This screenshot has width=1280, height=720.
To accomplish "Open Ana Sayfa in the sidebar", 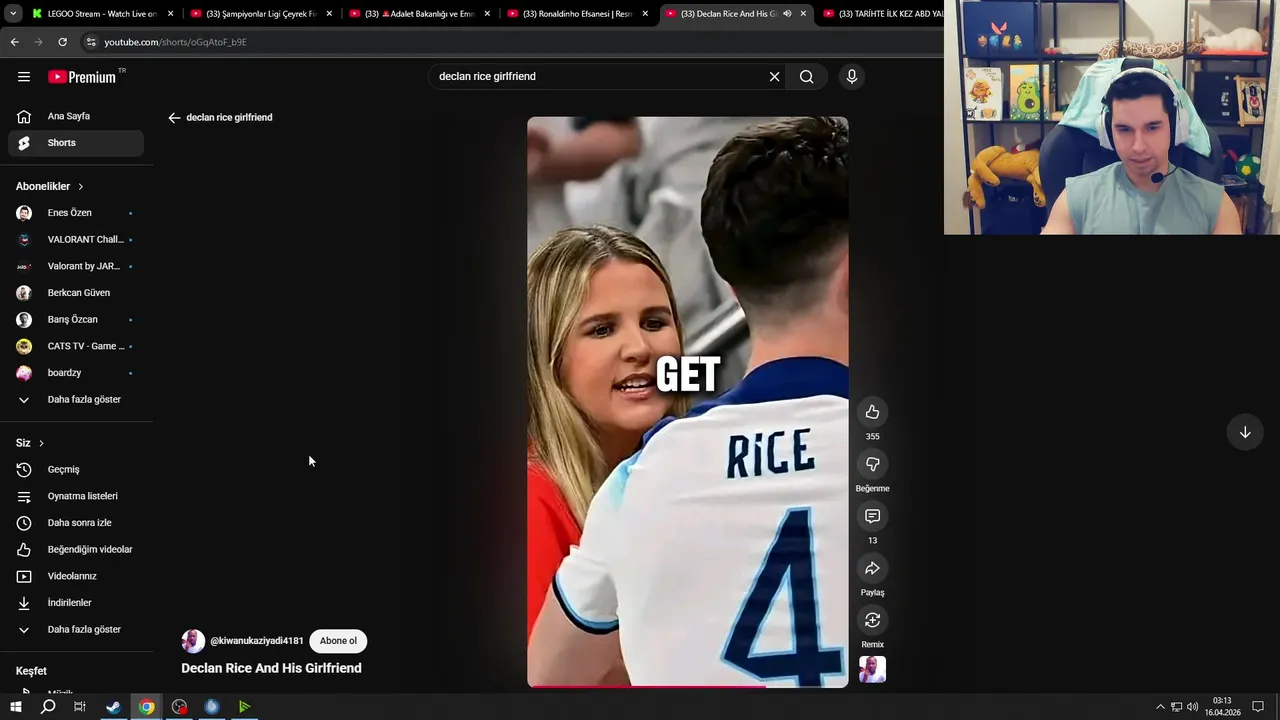I will 76,116.
